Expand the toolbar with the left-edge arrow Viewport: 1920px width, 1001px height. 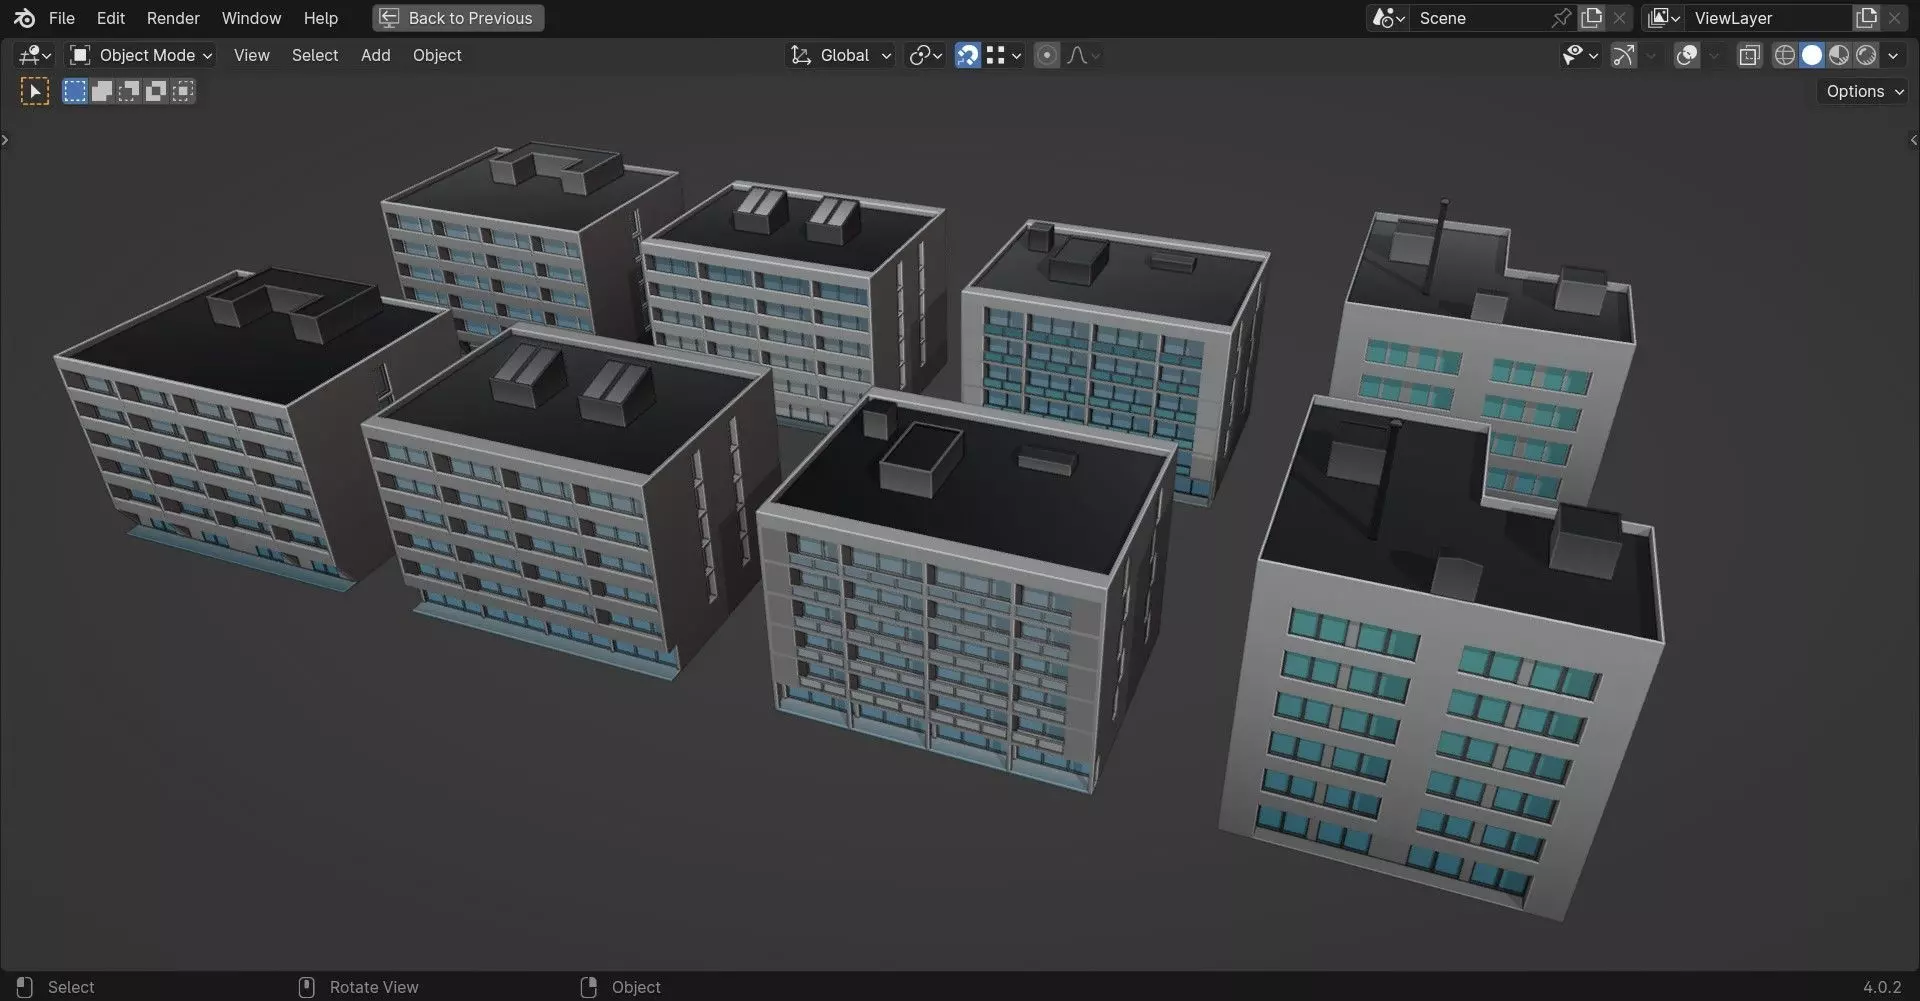pos(5,140)
